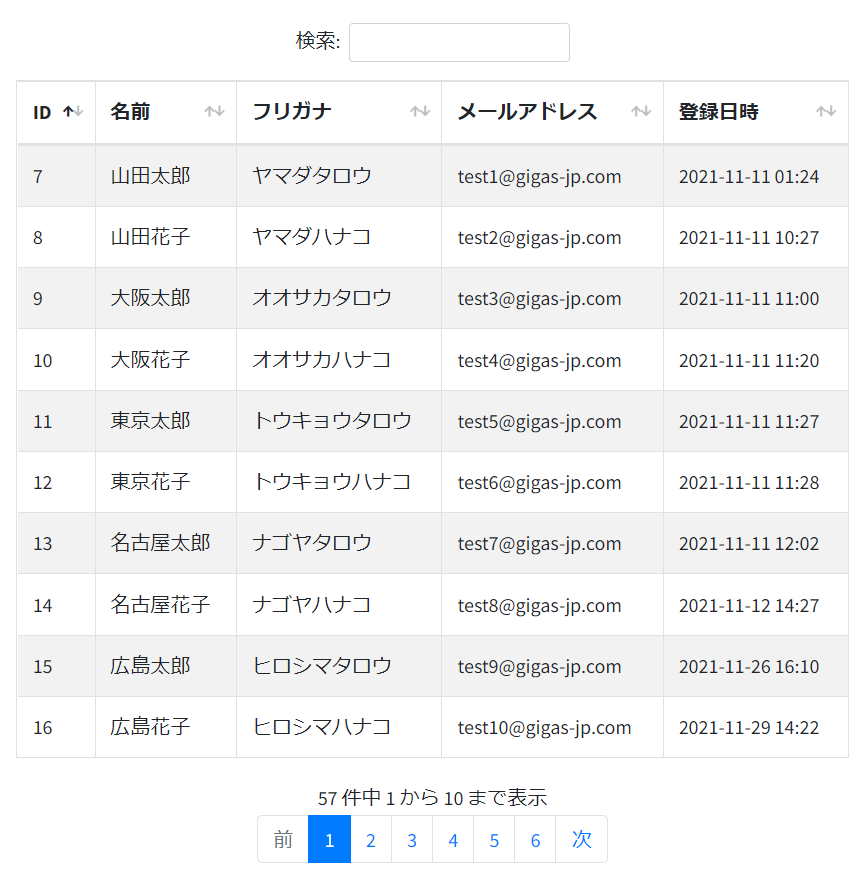Jump to last page 6

[535, 839]
